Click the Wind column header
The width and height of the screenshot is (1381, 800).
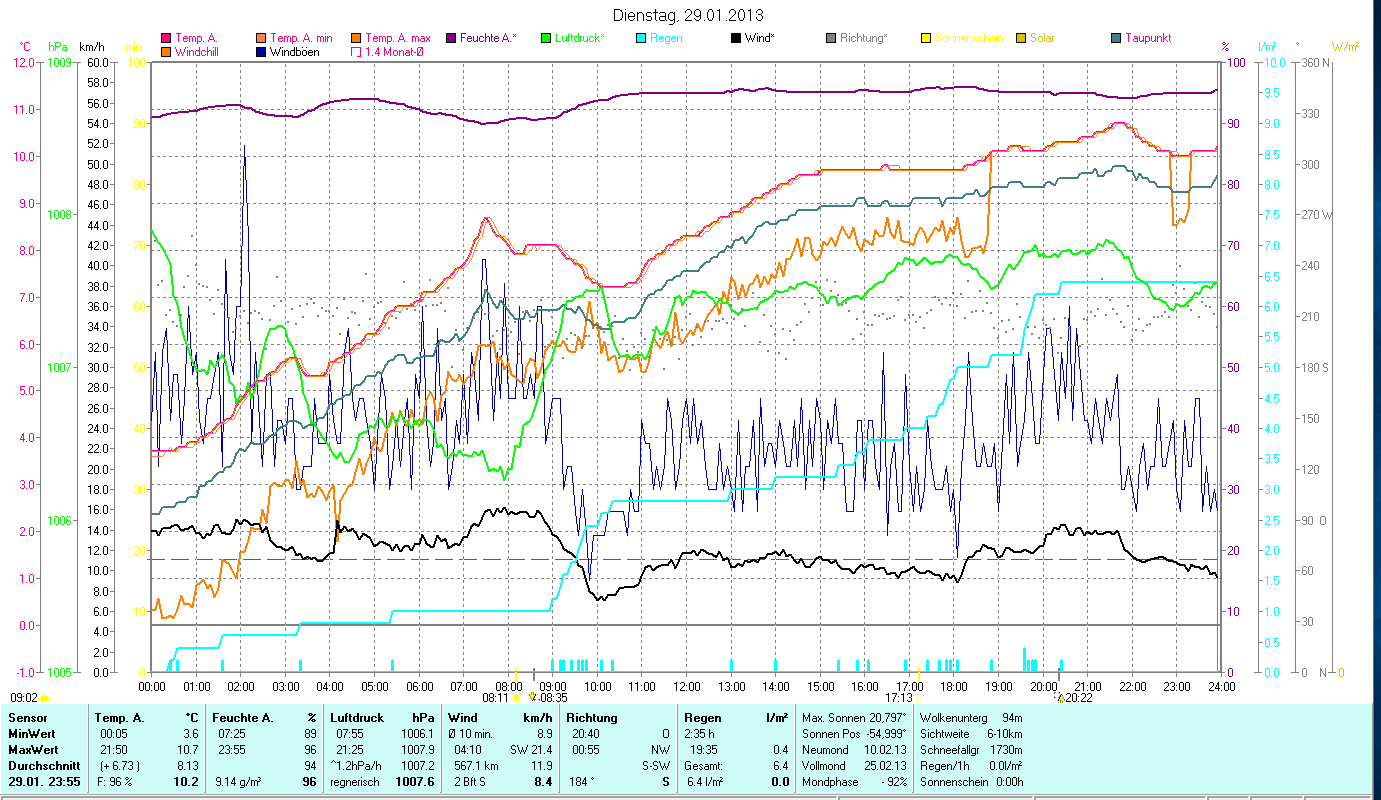coord(464,718)
